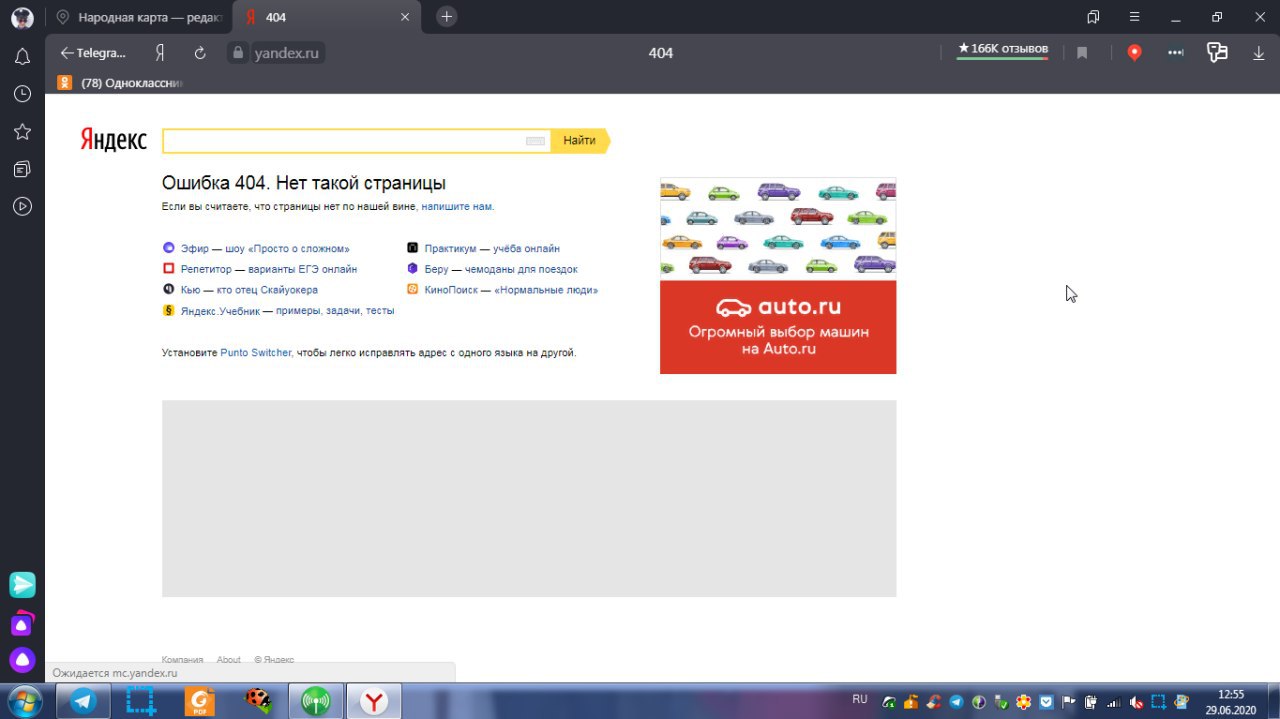Switch to Народная карта tab

pos(139,17)
